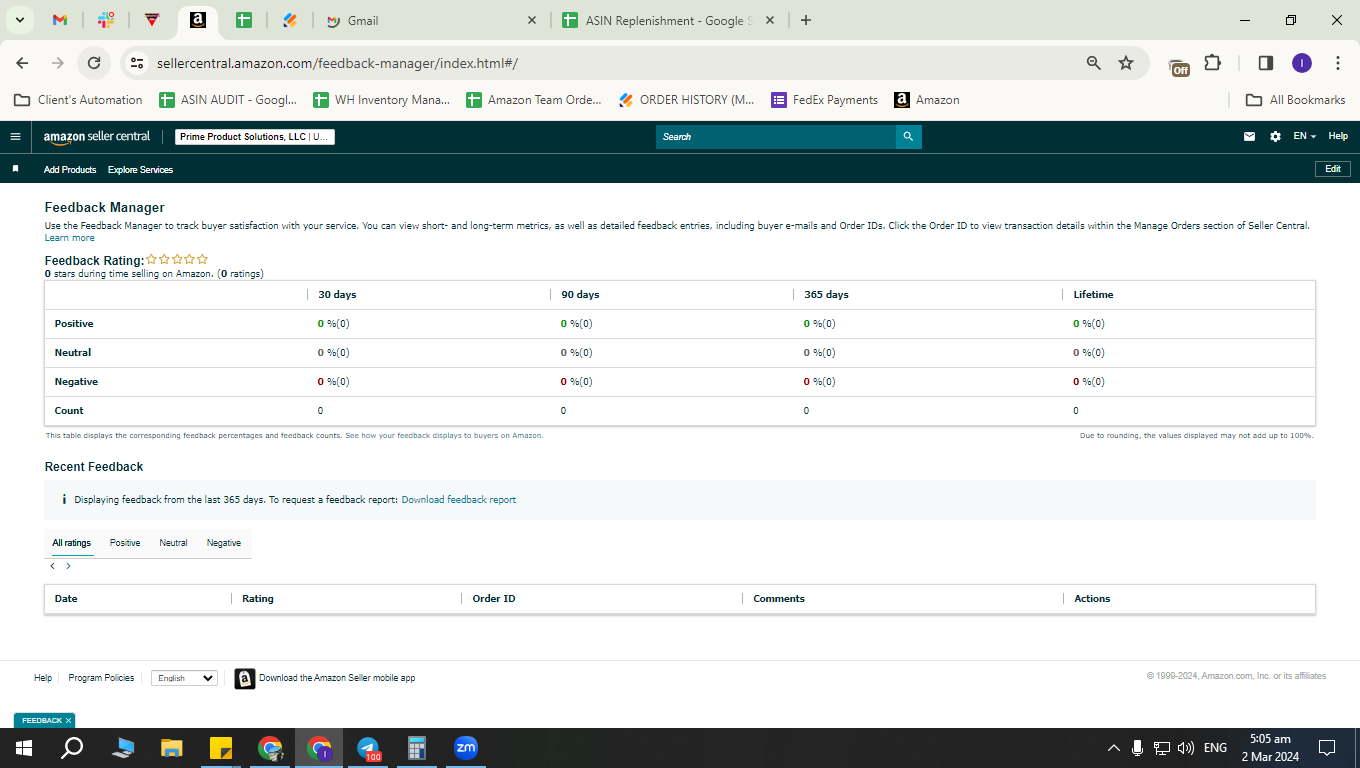Show hidden system tray icons
Image resolution: width=1360 pixels, height=768 pixels.
click(1113, 748)
